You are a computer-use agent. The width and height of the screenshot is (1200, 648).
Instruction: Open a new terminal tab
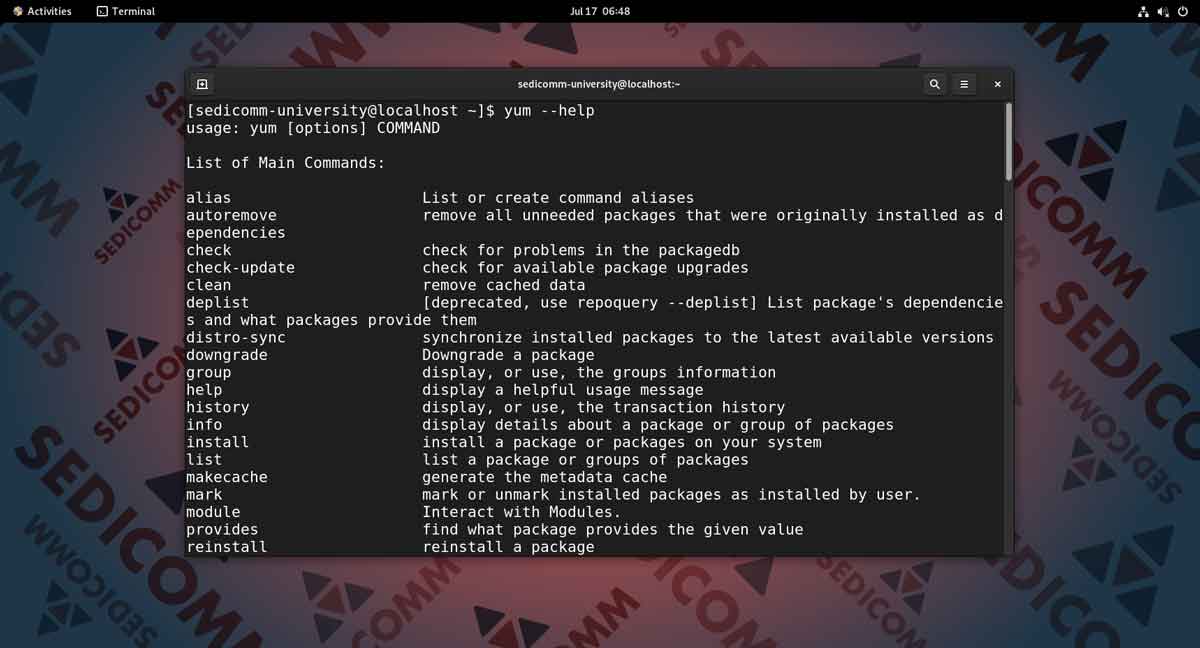tap(202, 84)
